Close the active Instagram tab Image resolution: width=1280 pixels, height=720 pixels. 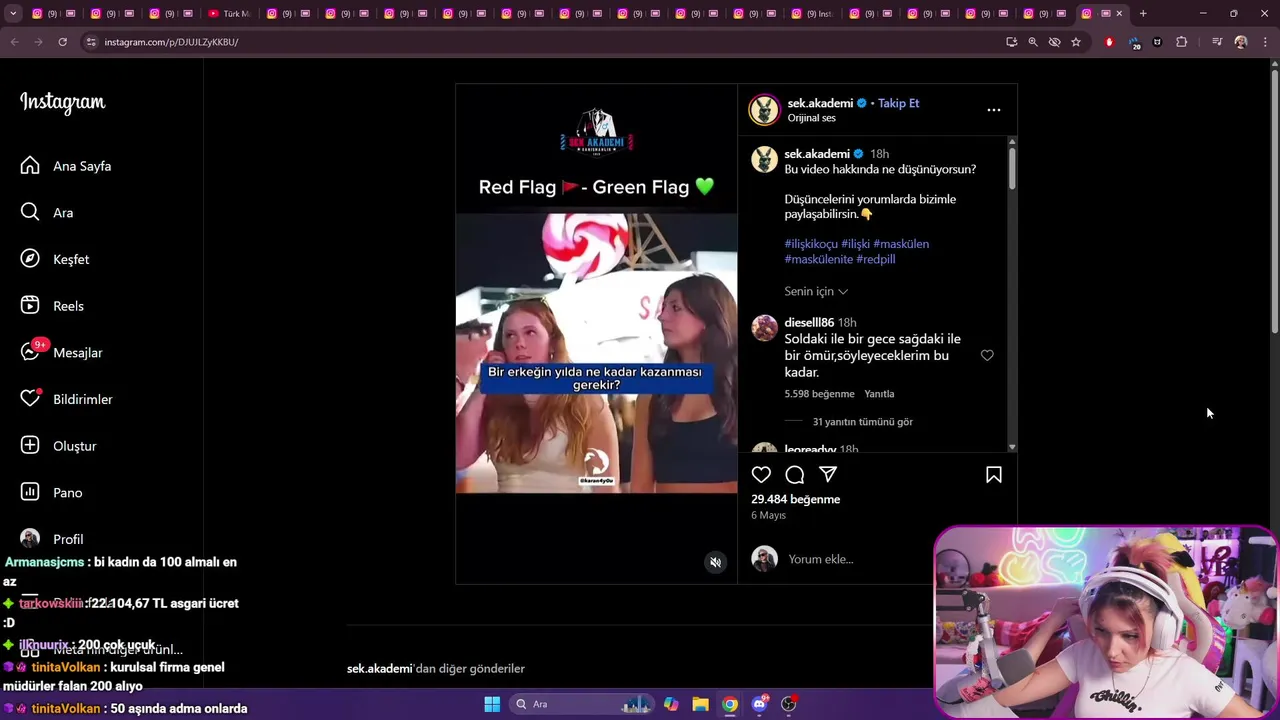(1119, 14)
